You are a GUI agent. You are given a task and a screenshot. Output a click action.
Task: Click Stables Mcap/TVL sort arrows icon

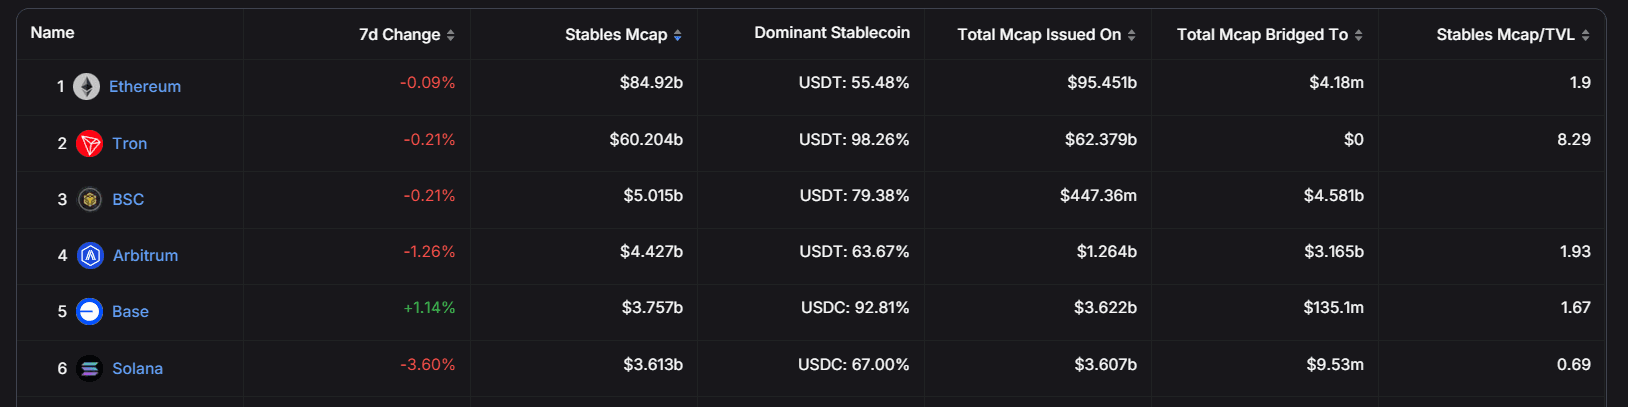coord(1586,35)
